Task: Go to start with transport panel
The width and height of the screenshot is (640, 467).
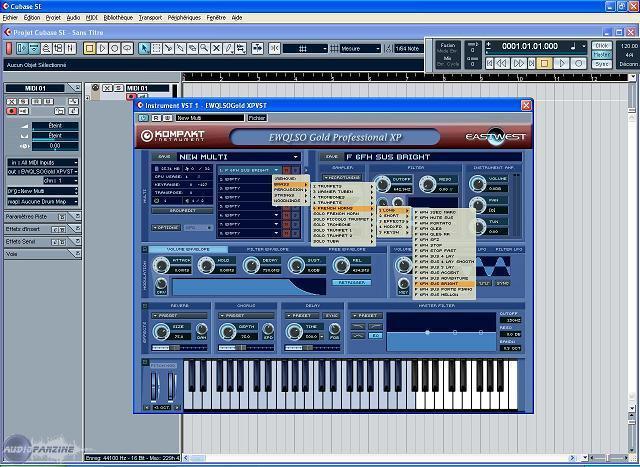Action: (x=489, y=63)
